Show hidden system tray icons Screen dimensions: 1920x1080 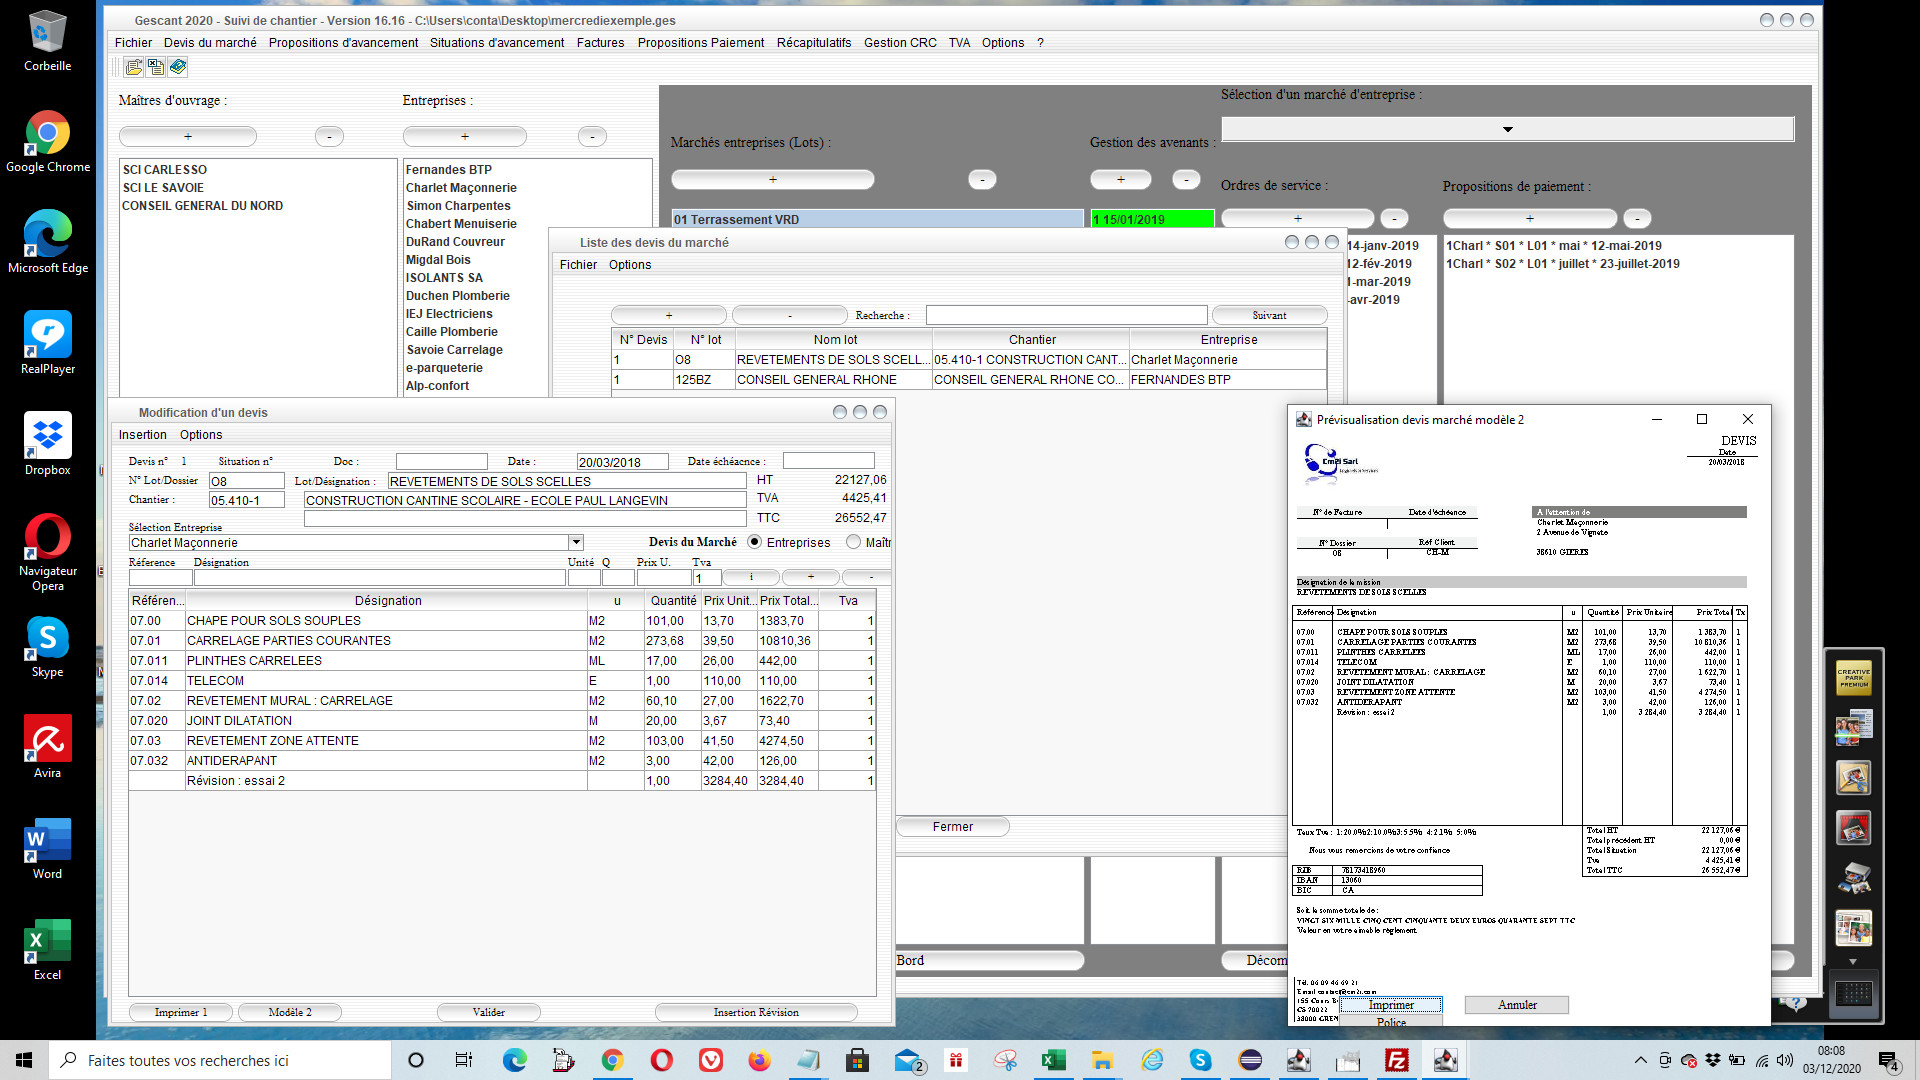(x=1640, y=1060)
